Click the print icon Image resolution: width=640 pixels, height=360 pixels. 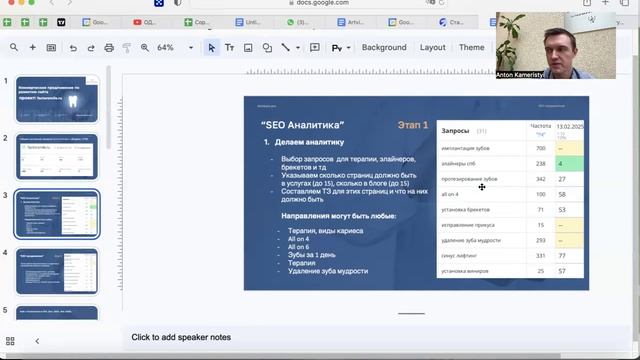109,48
